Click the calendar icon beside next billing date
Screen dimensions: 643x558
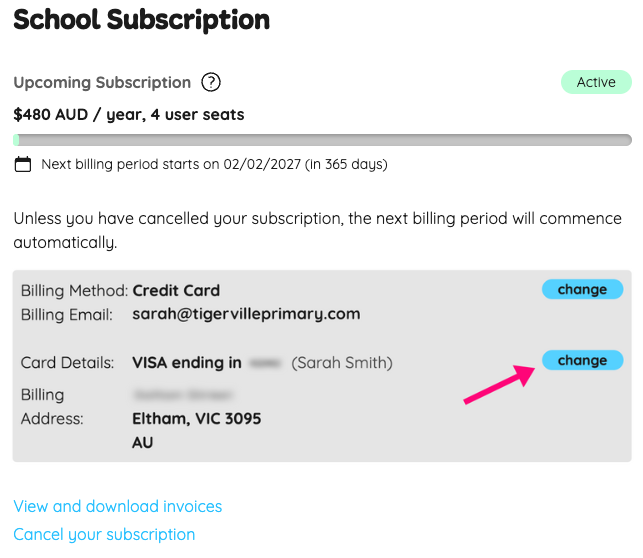pyautogui.click(x=23, y=164)
